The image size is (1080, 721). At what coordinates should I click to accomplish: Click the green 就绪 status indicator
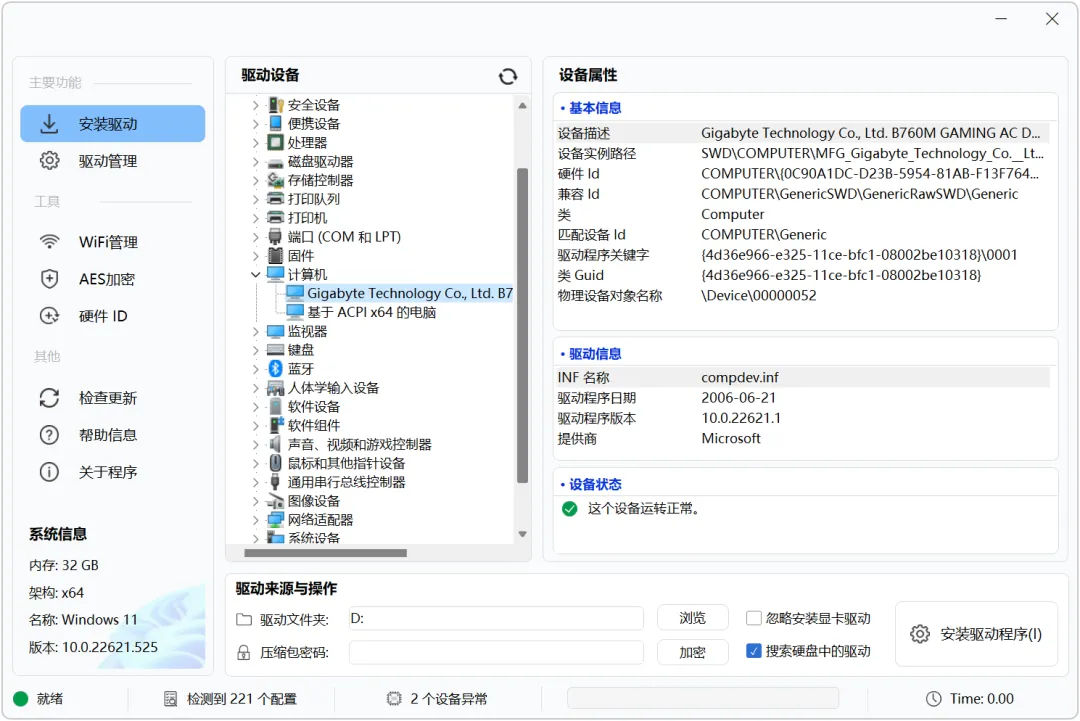point(21,699)
